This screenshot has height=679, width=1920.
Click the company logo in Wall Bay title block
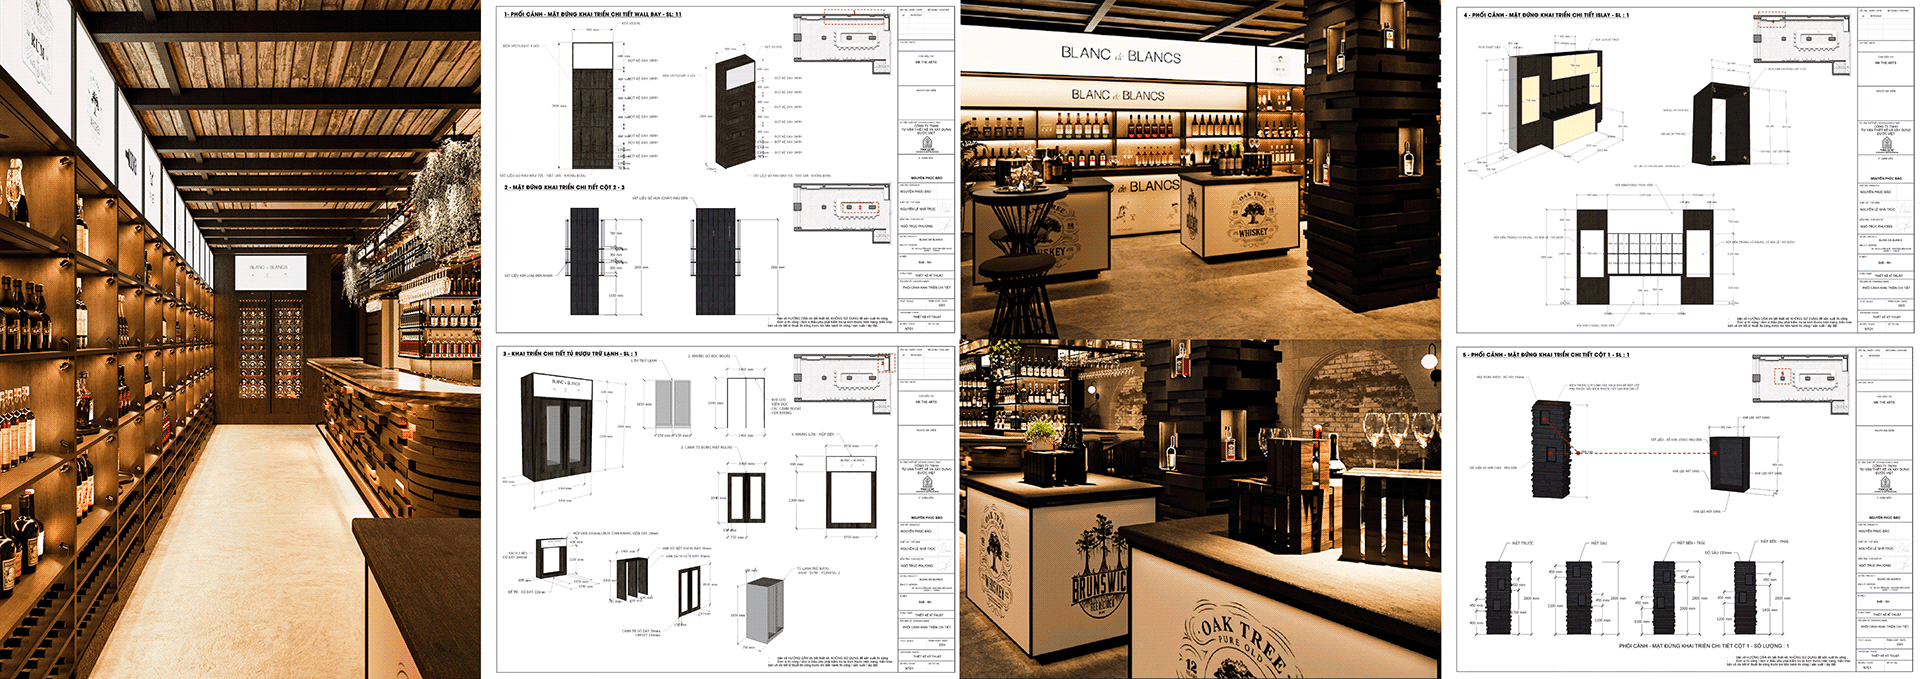point(926,145)
